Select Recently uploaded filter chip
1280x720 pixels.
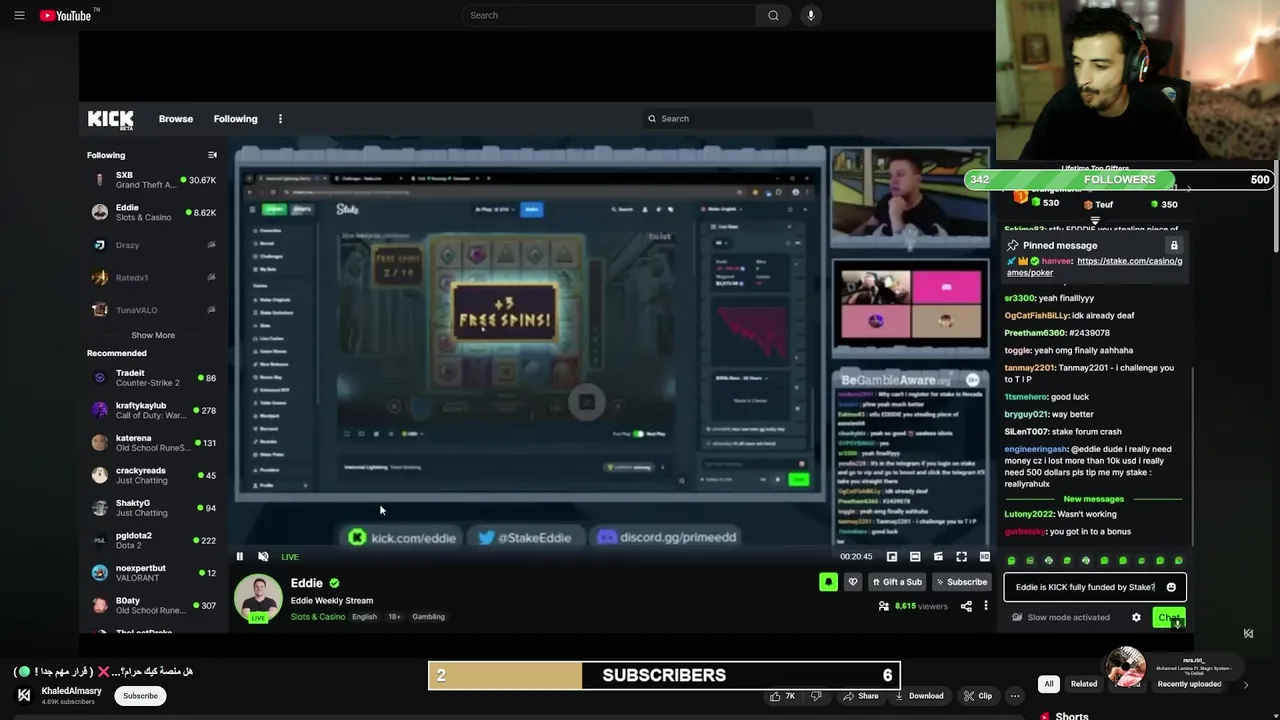click(1189, 684)
